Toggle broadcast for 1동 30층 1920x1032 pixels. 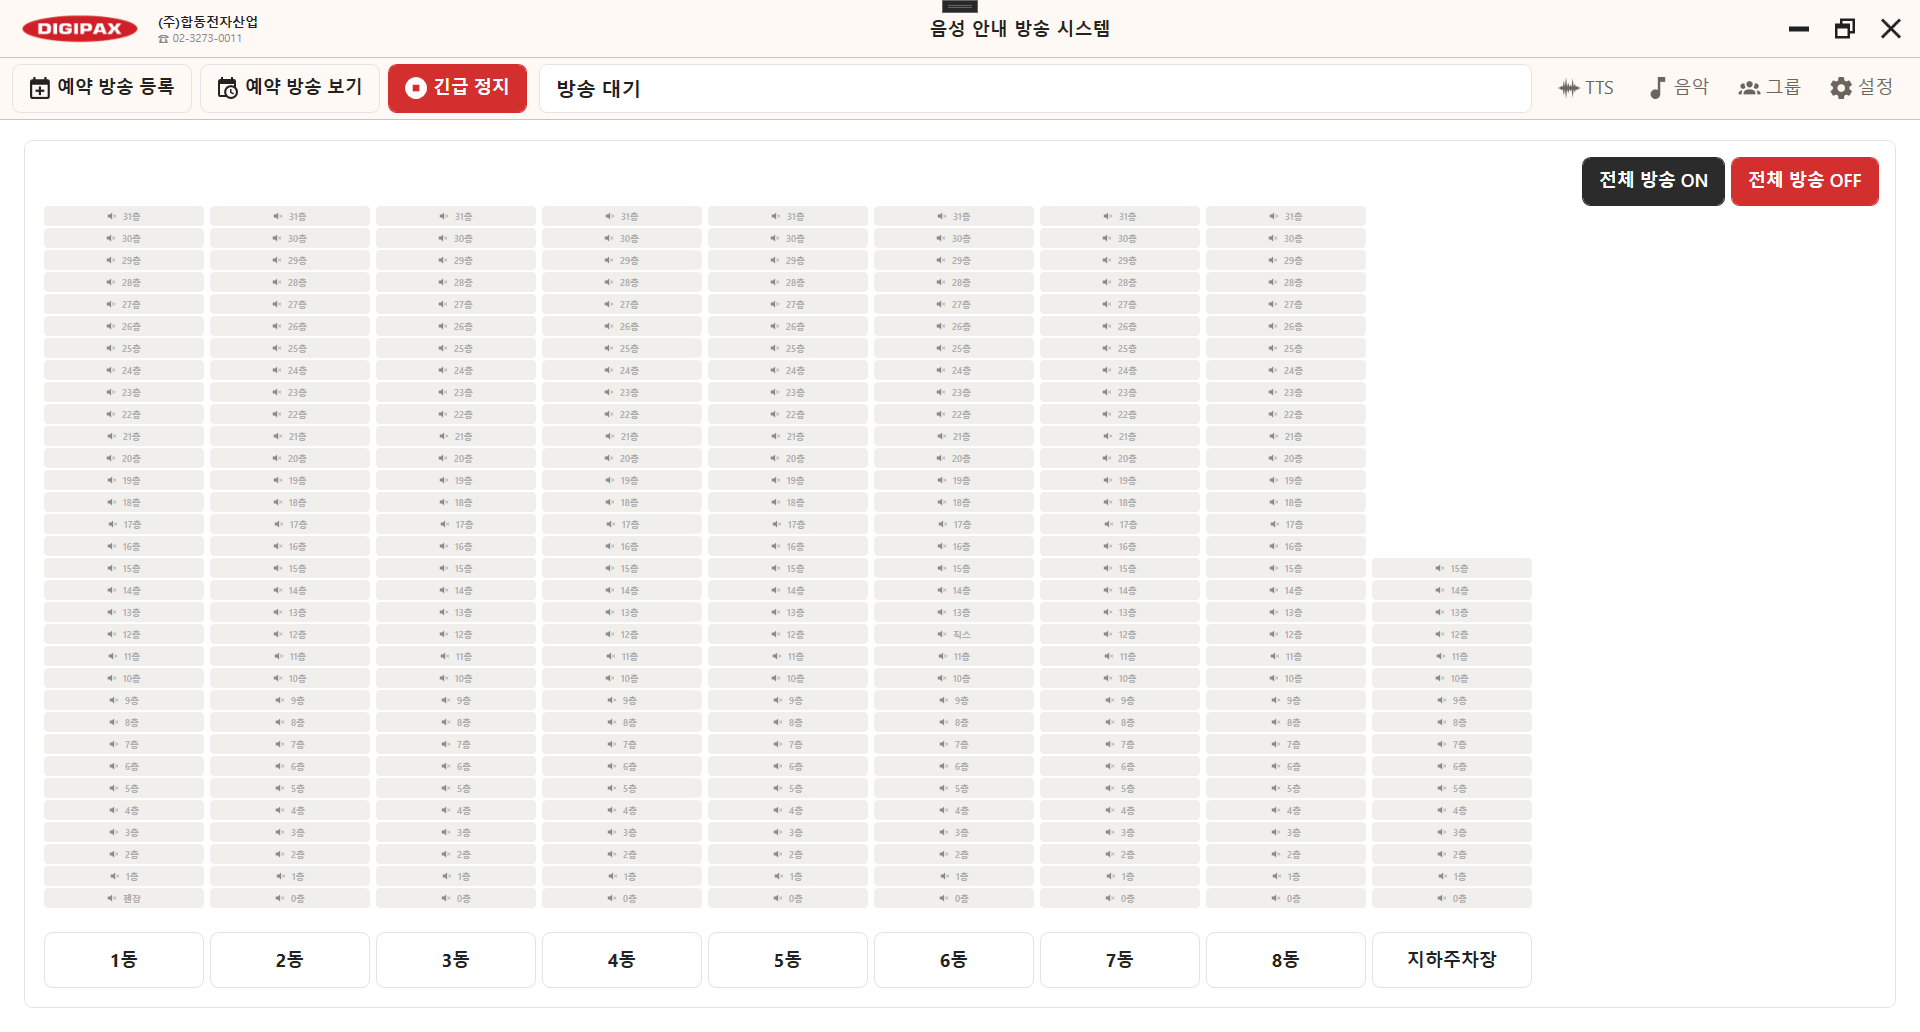click(x=124, y=238)
